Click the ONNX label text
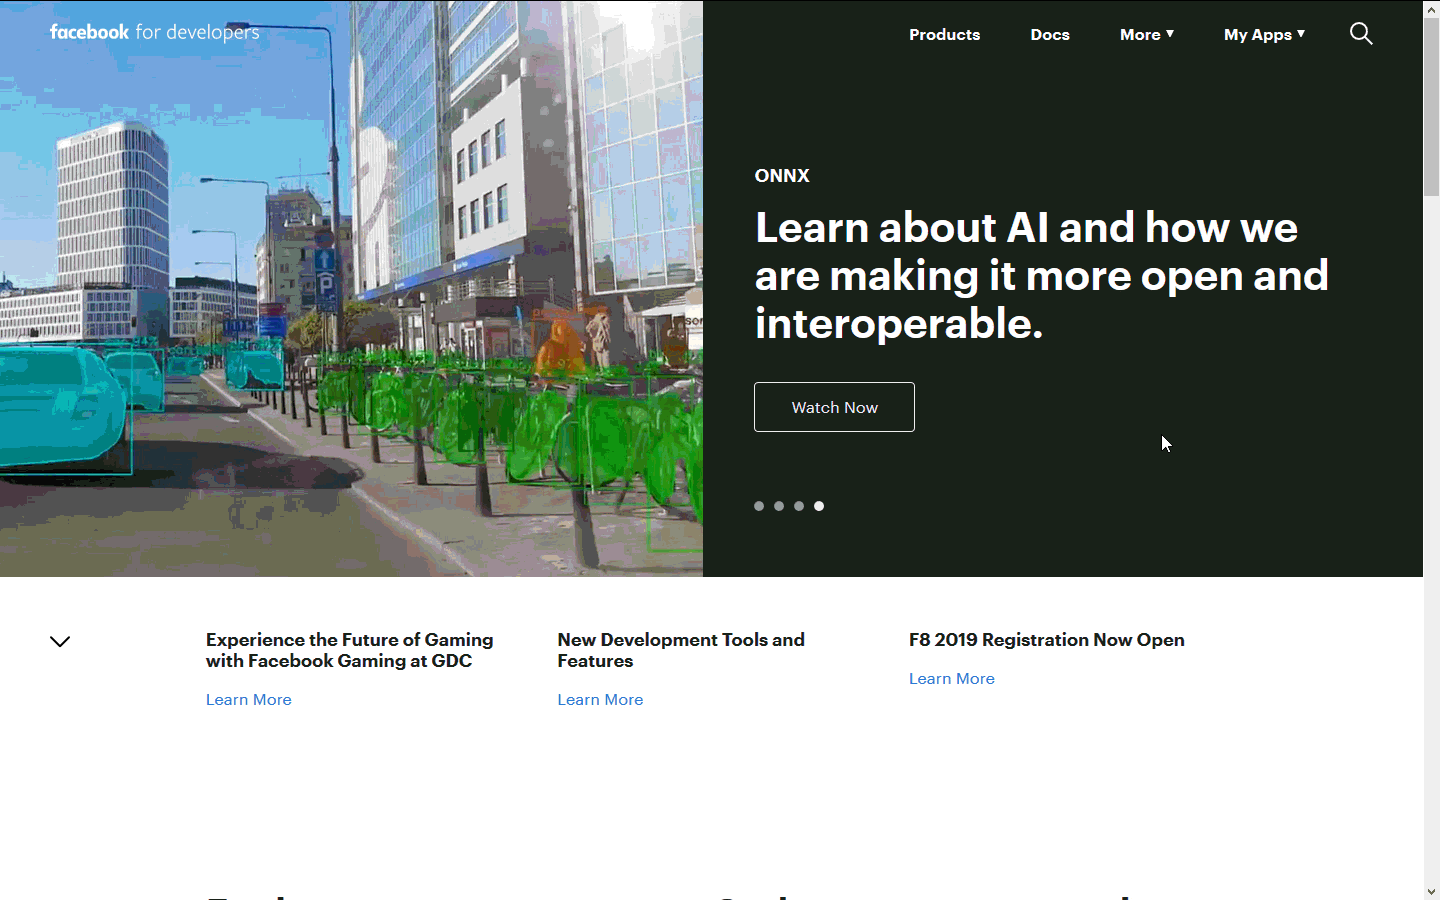This screenshot has width=1440, height=900. (782, 176)
